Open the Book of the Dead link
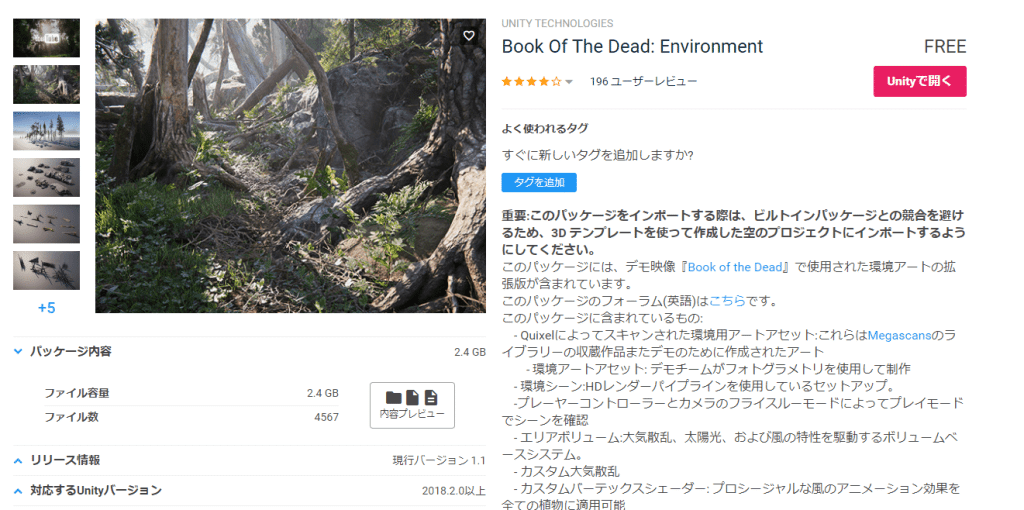The width and height of the screenshot is (1024, 510). 733,267
